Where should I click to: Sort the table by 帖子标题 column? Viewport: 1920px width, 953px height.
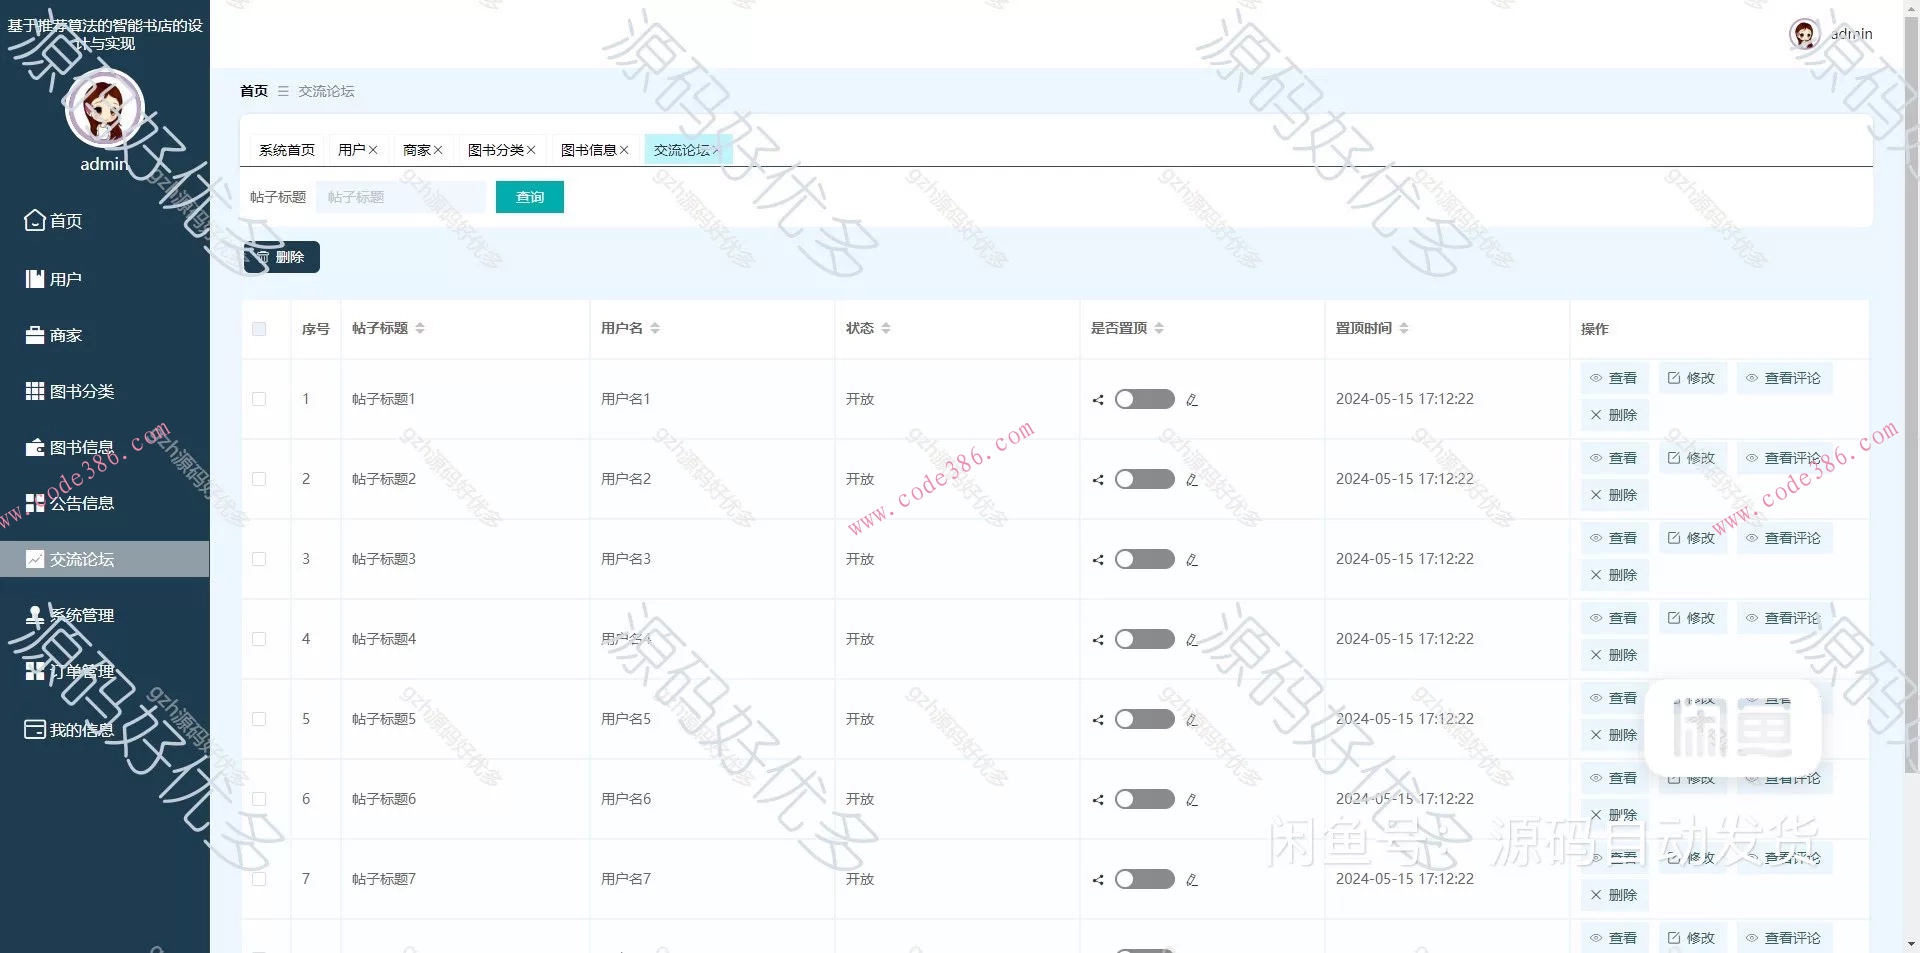tap(420, 328)
